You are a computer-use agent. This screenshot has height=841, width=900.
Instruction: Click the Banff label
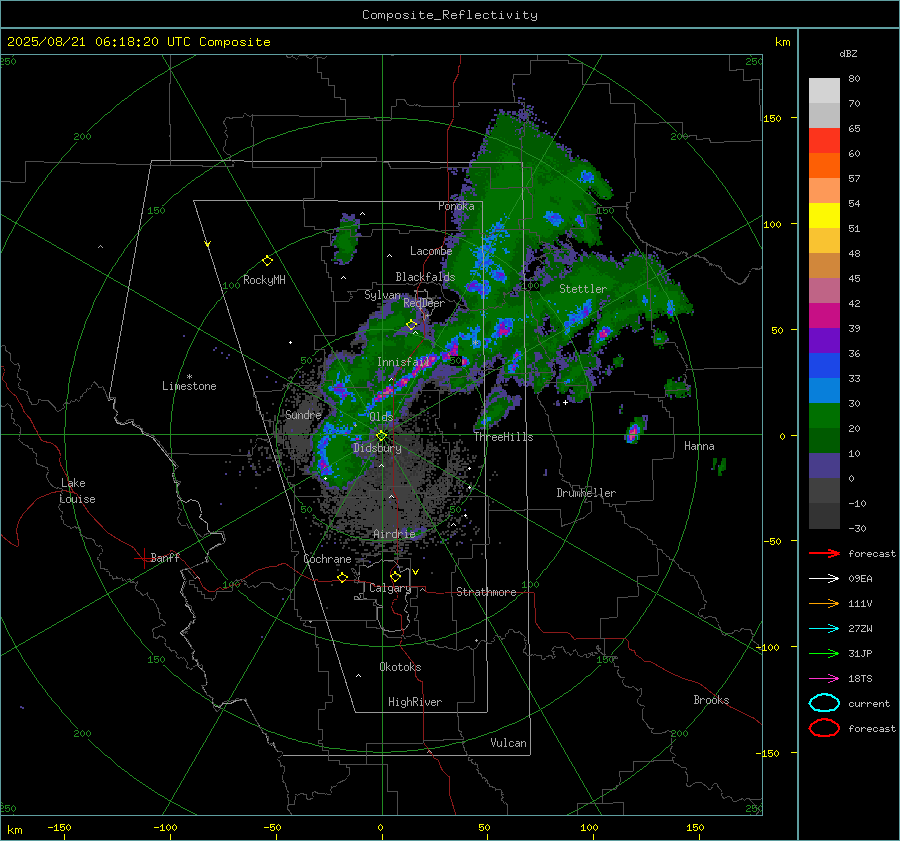click(165, 557)
